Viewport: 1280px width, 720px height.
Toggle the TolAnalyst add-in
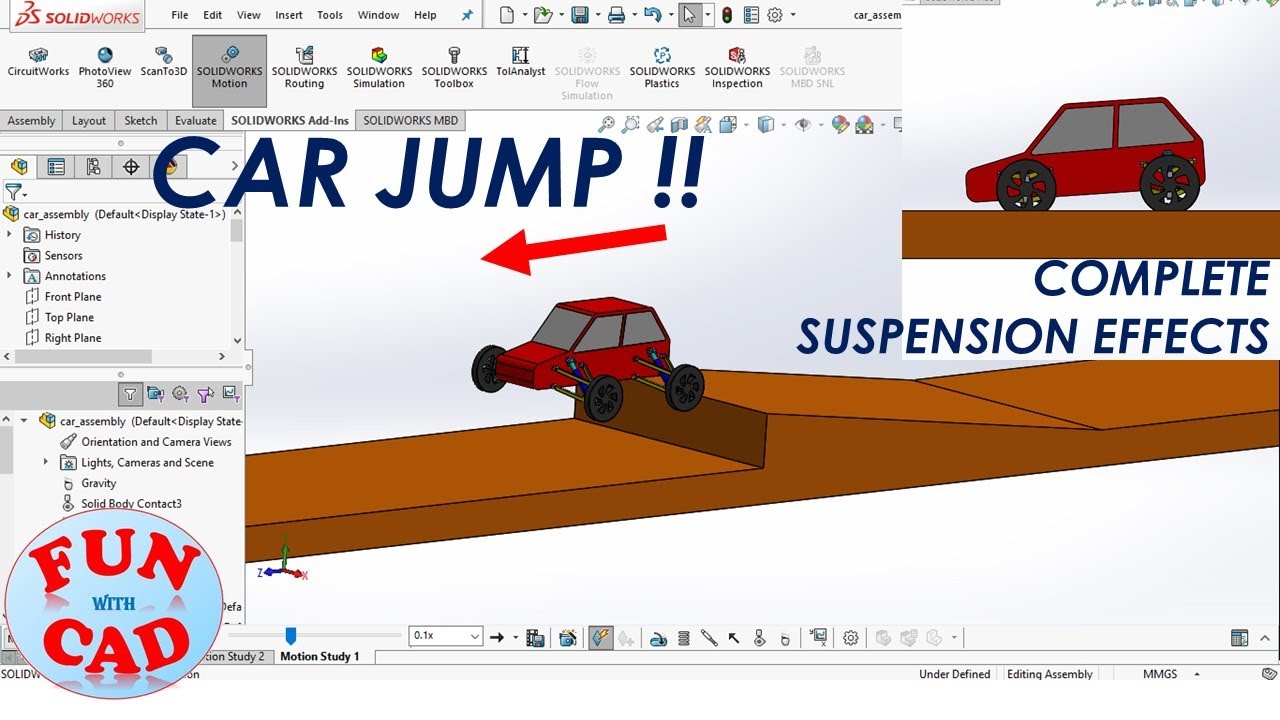521,62
